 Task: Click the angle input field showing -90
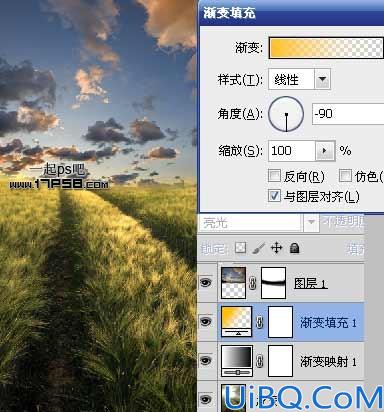point(348,114)
